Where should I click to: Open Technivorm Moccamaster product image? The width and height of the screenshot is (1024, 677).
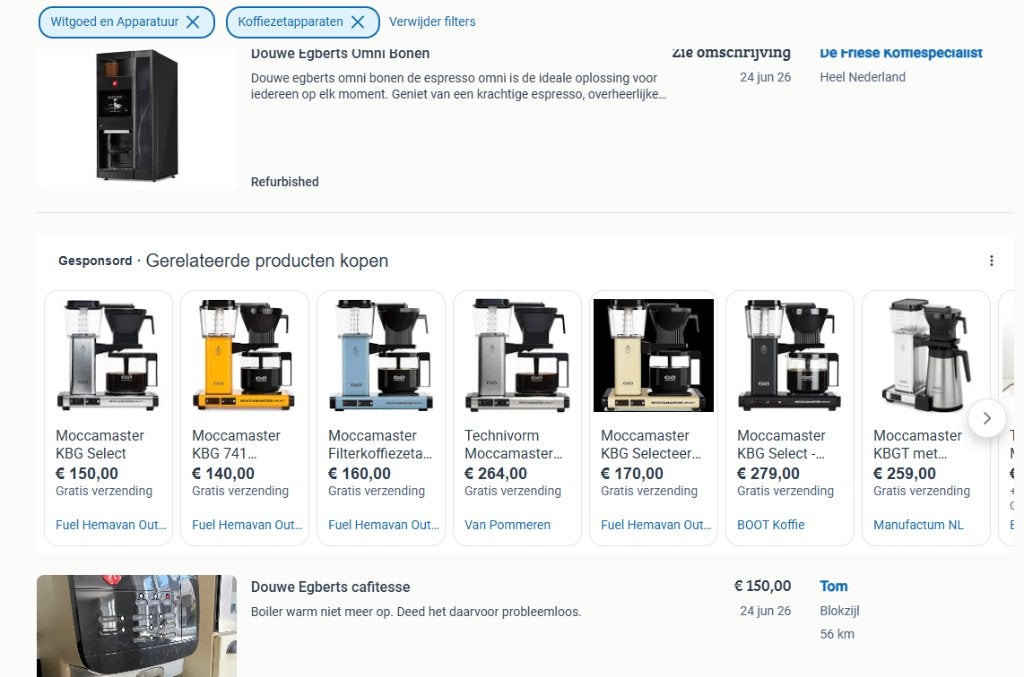click(517, 355)
